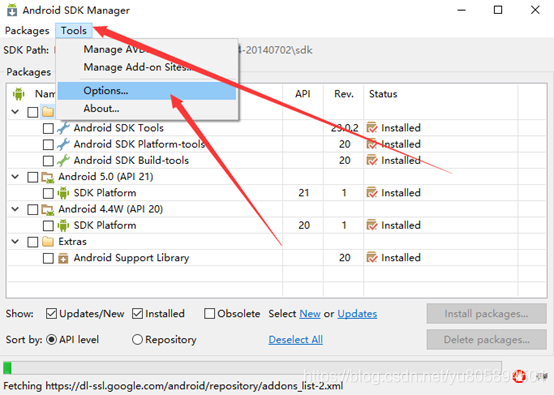The height and width of the screenshot is (395, 554).
Task: Click the Install packages... button
Action: coord(486,314)
